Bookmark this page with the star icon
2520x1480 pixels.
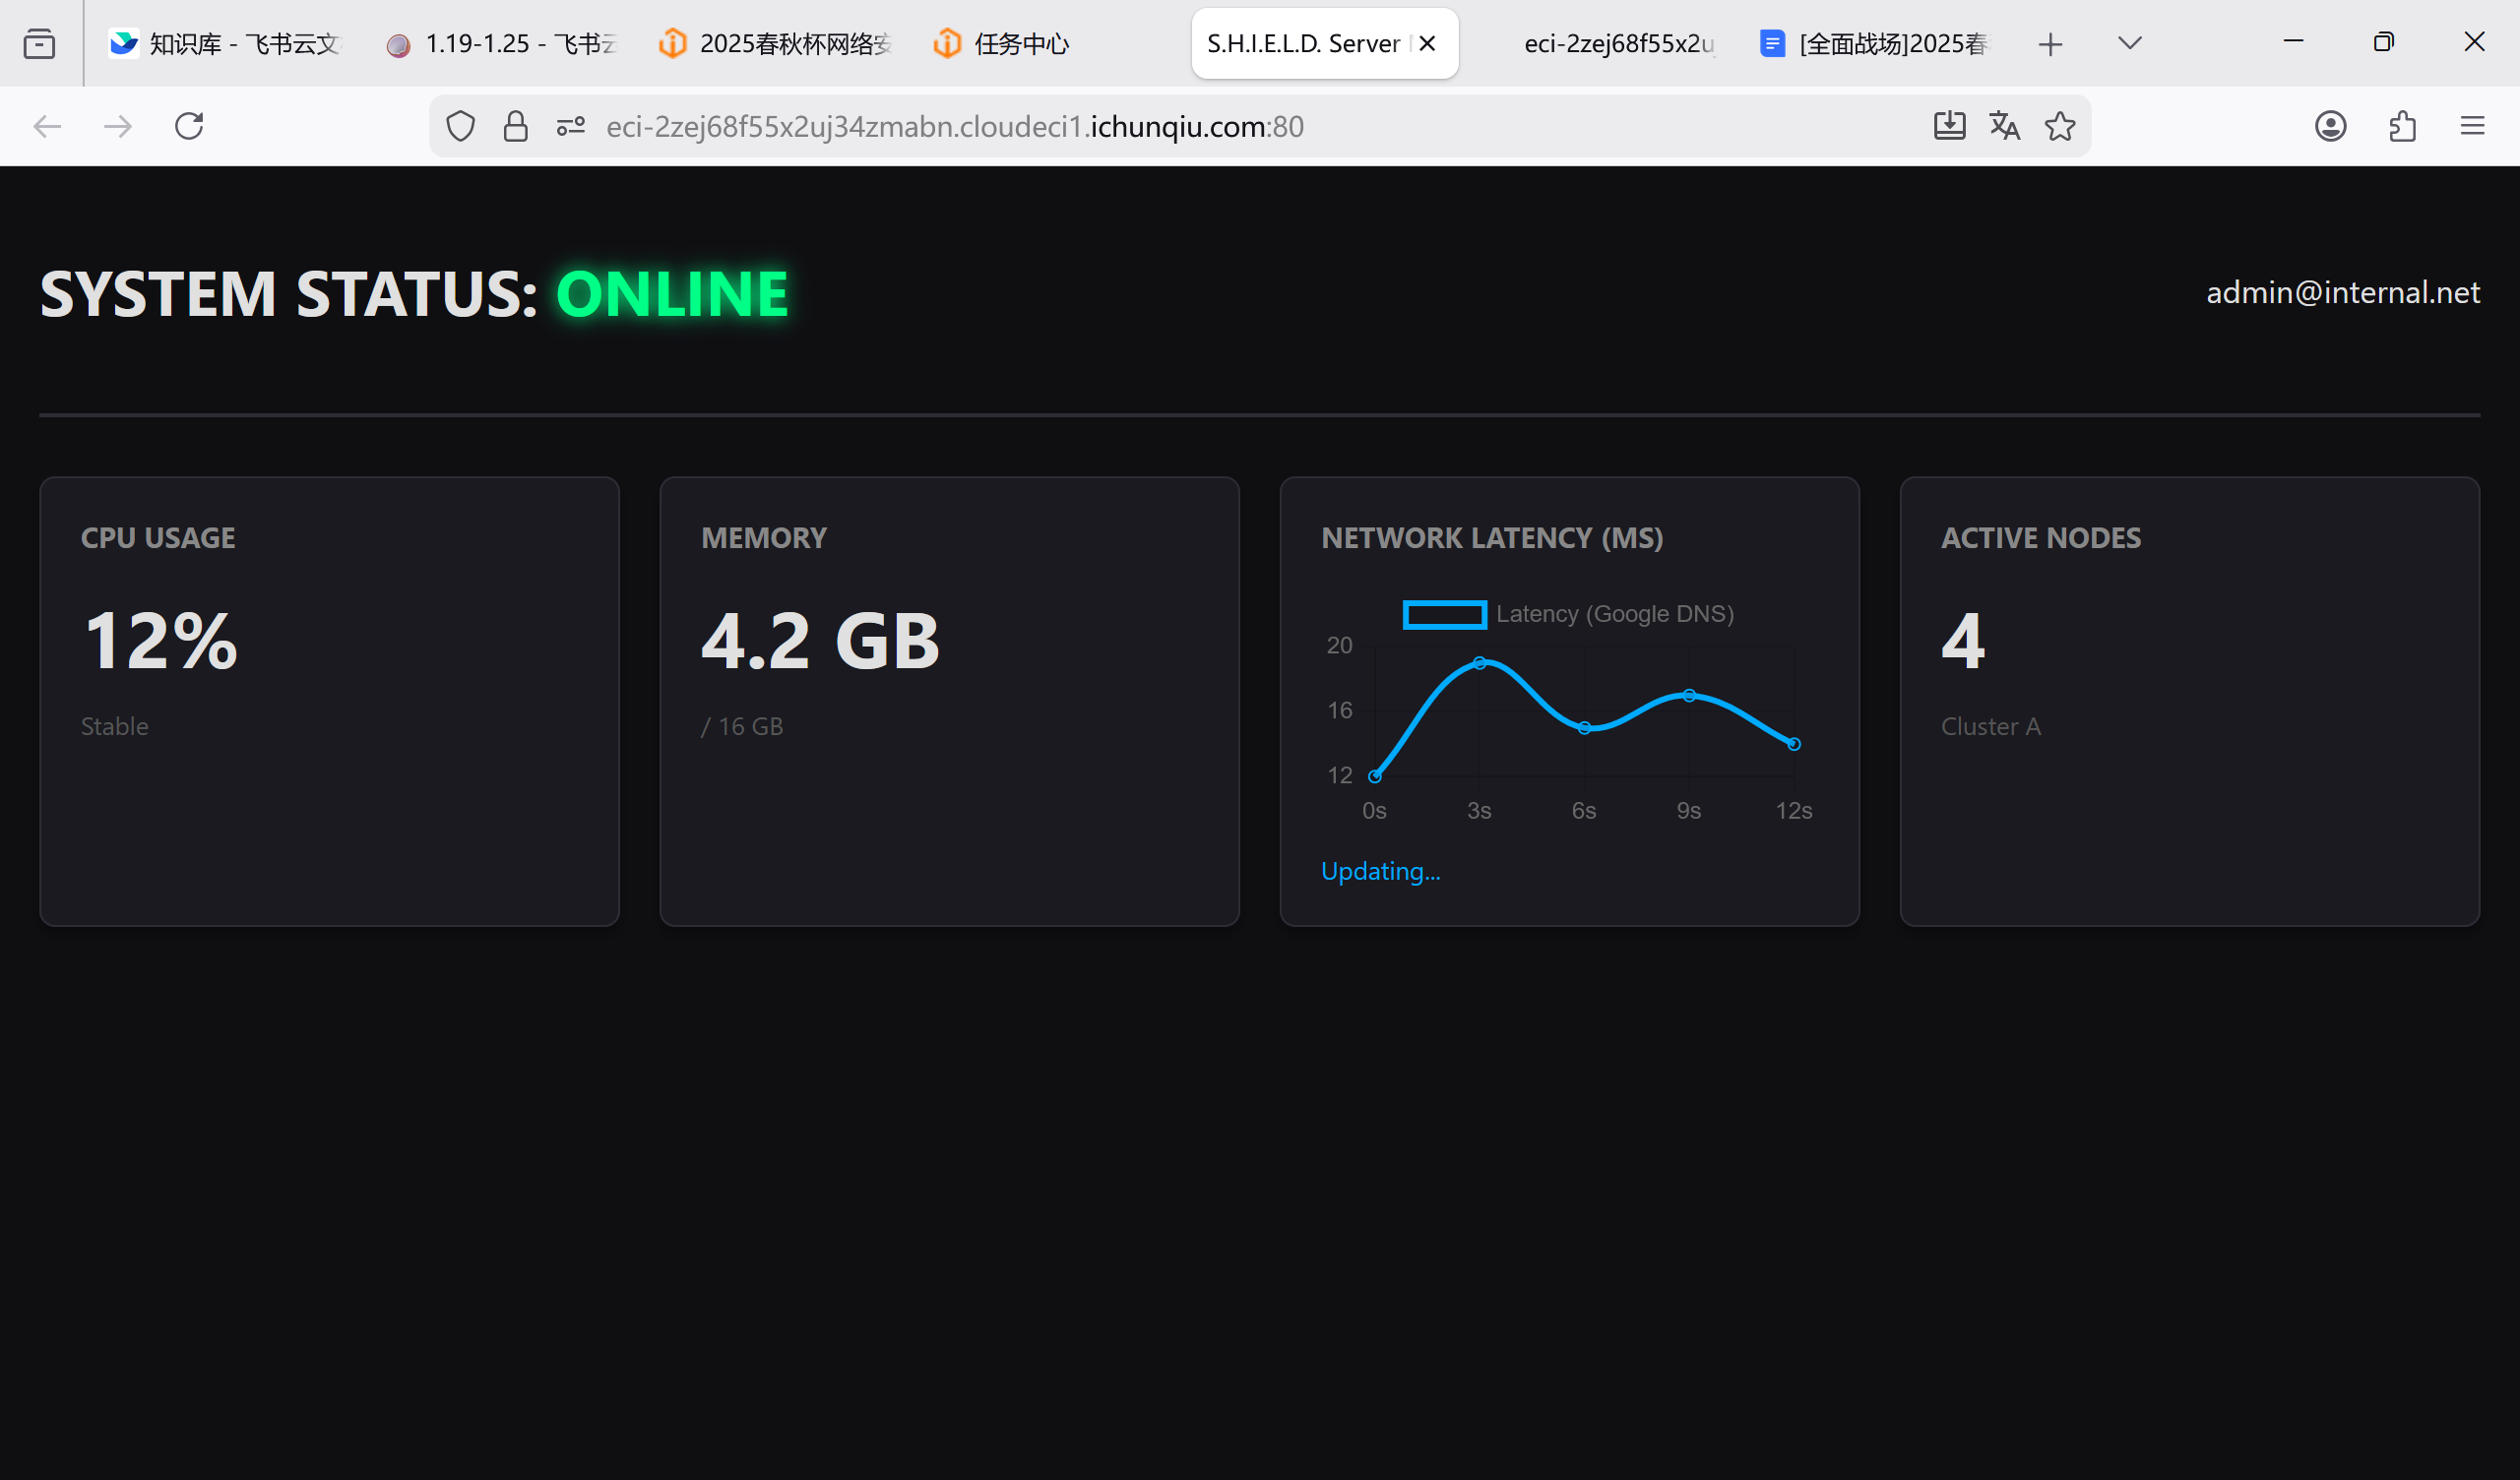pos(2060,126)
